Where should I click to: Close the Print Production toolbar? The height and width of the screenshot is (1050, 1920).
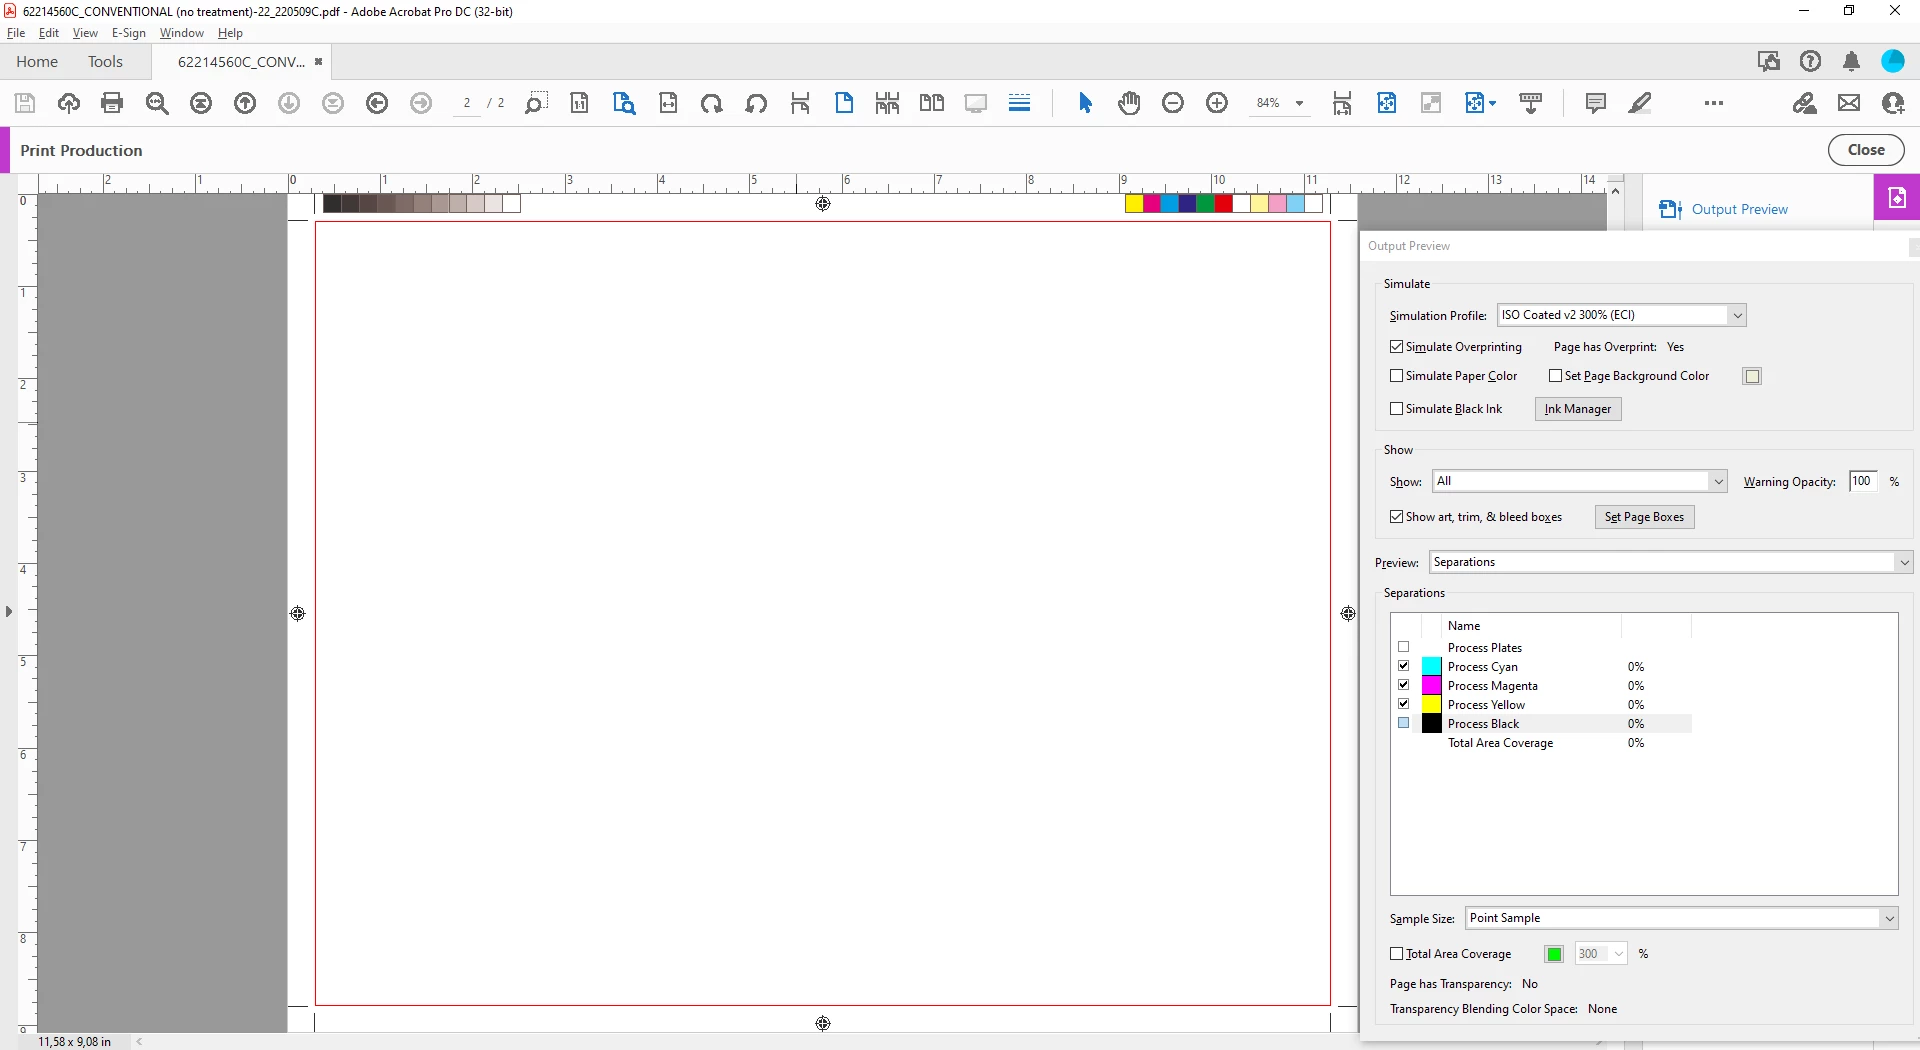click(1866, 150)
